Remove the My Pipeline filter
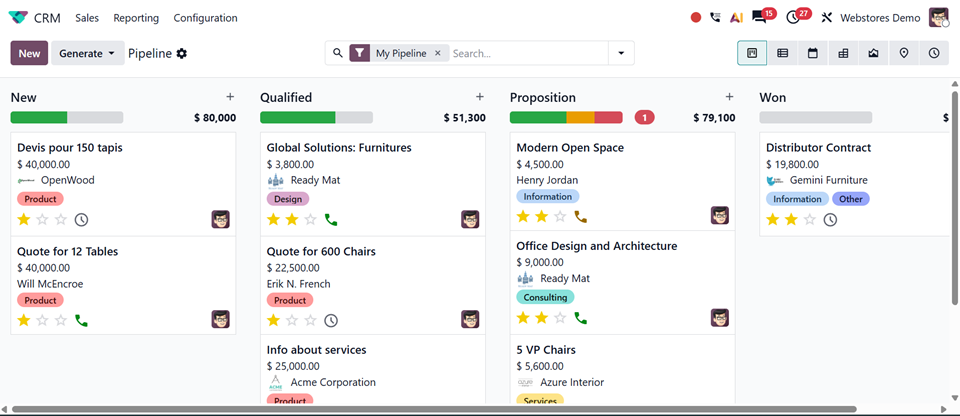 pyautogui.click(x=438, y=53)
